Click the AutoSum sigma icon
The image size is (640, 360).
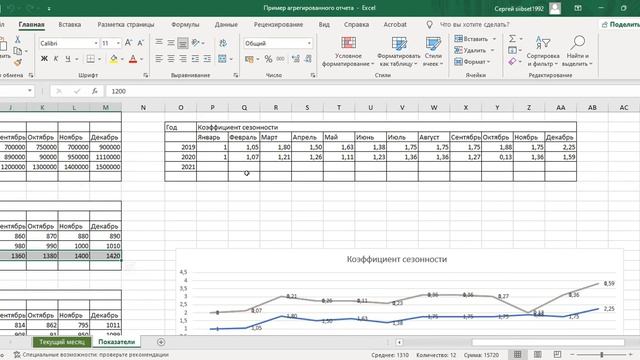click(x=512, y=39)
